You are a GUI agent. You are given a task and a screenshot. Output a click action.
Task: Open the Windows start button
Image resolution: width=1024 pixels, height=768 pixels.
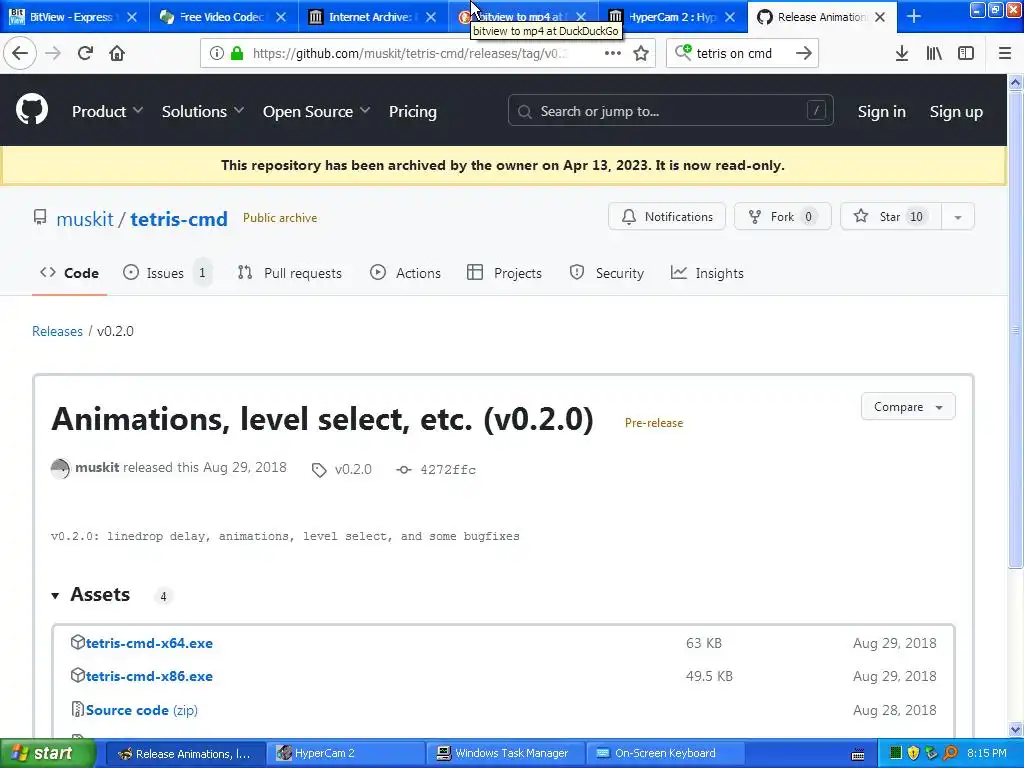(48, 754)
